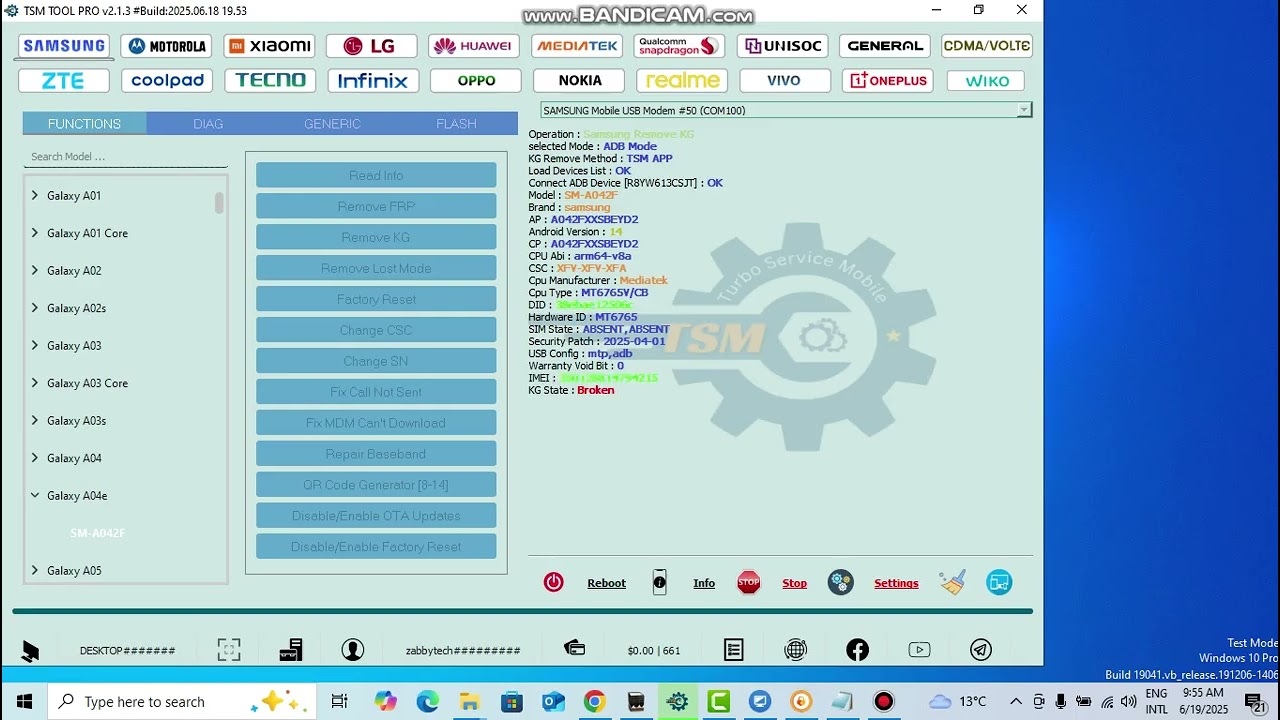Click the taskbar search box
The width and height of the screenshot is (1280, 720).
182,701
